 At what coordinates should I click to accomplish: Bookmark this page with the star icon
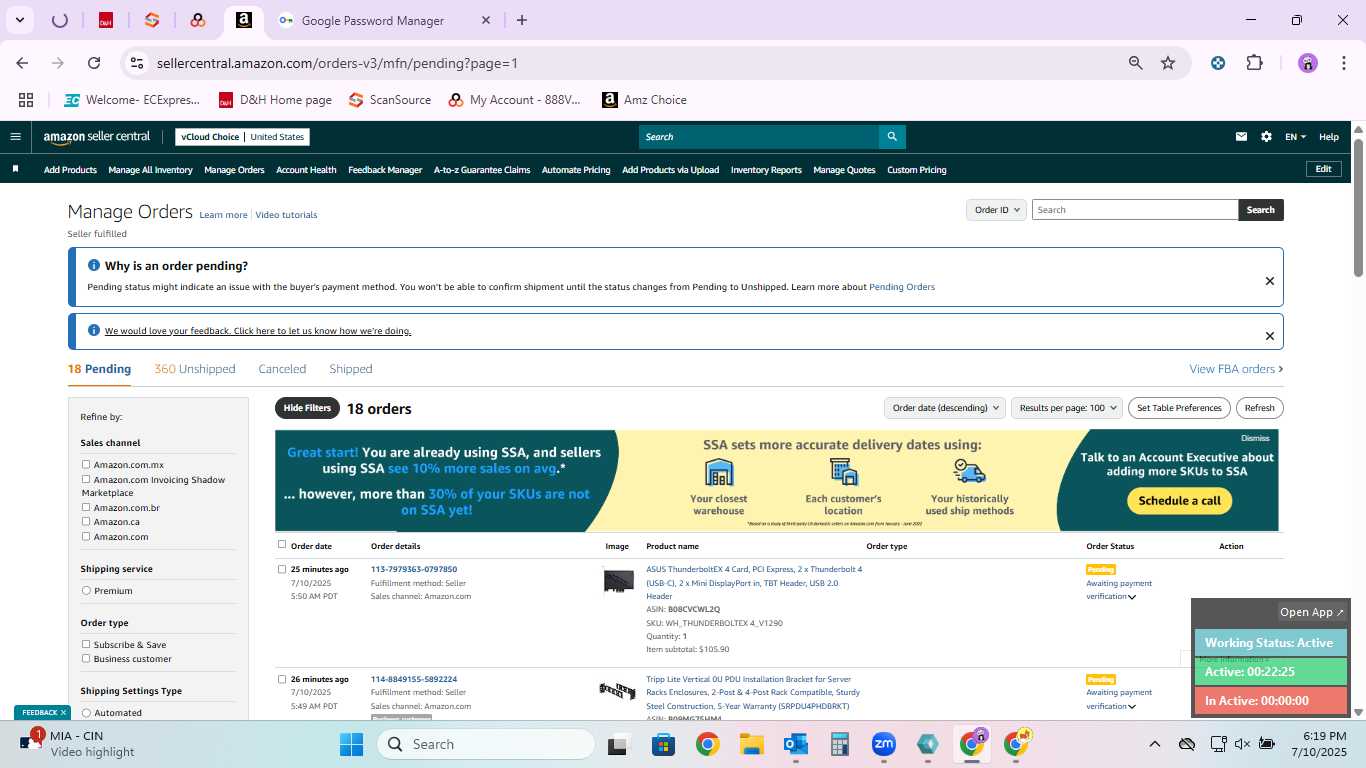pos(1168,63)
